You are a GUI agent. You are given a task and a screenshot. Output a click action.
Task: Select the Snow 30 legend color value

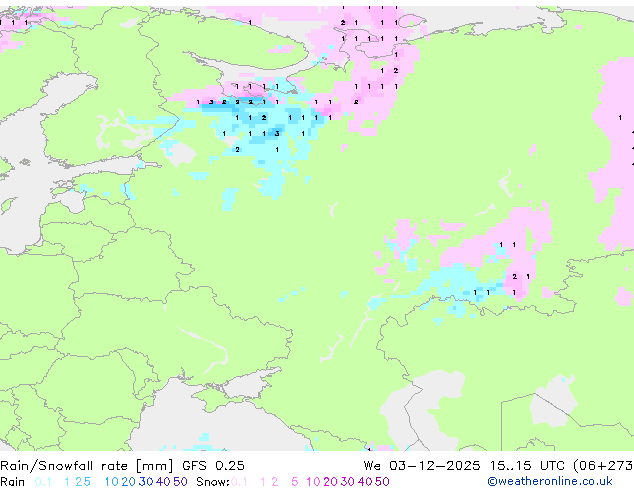pyautogui.click(x=347, y=482)
